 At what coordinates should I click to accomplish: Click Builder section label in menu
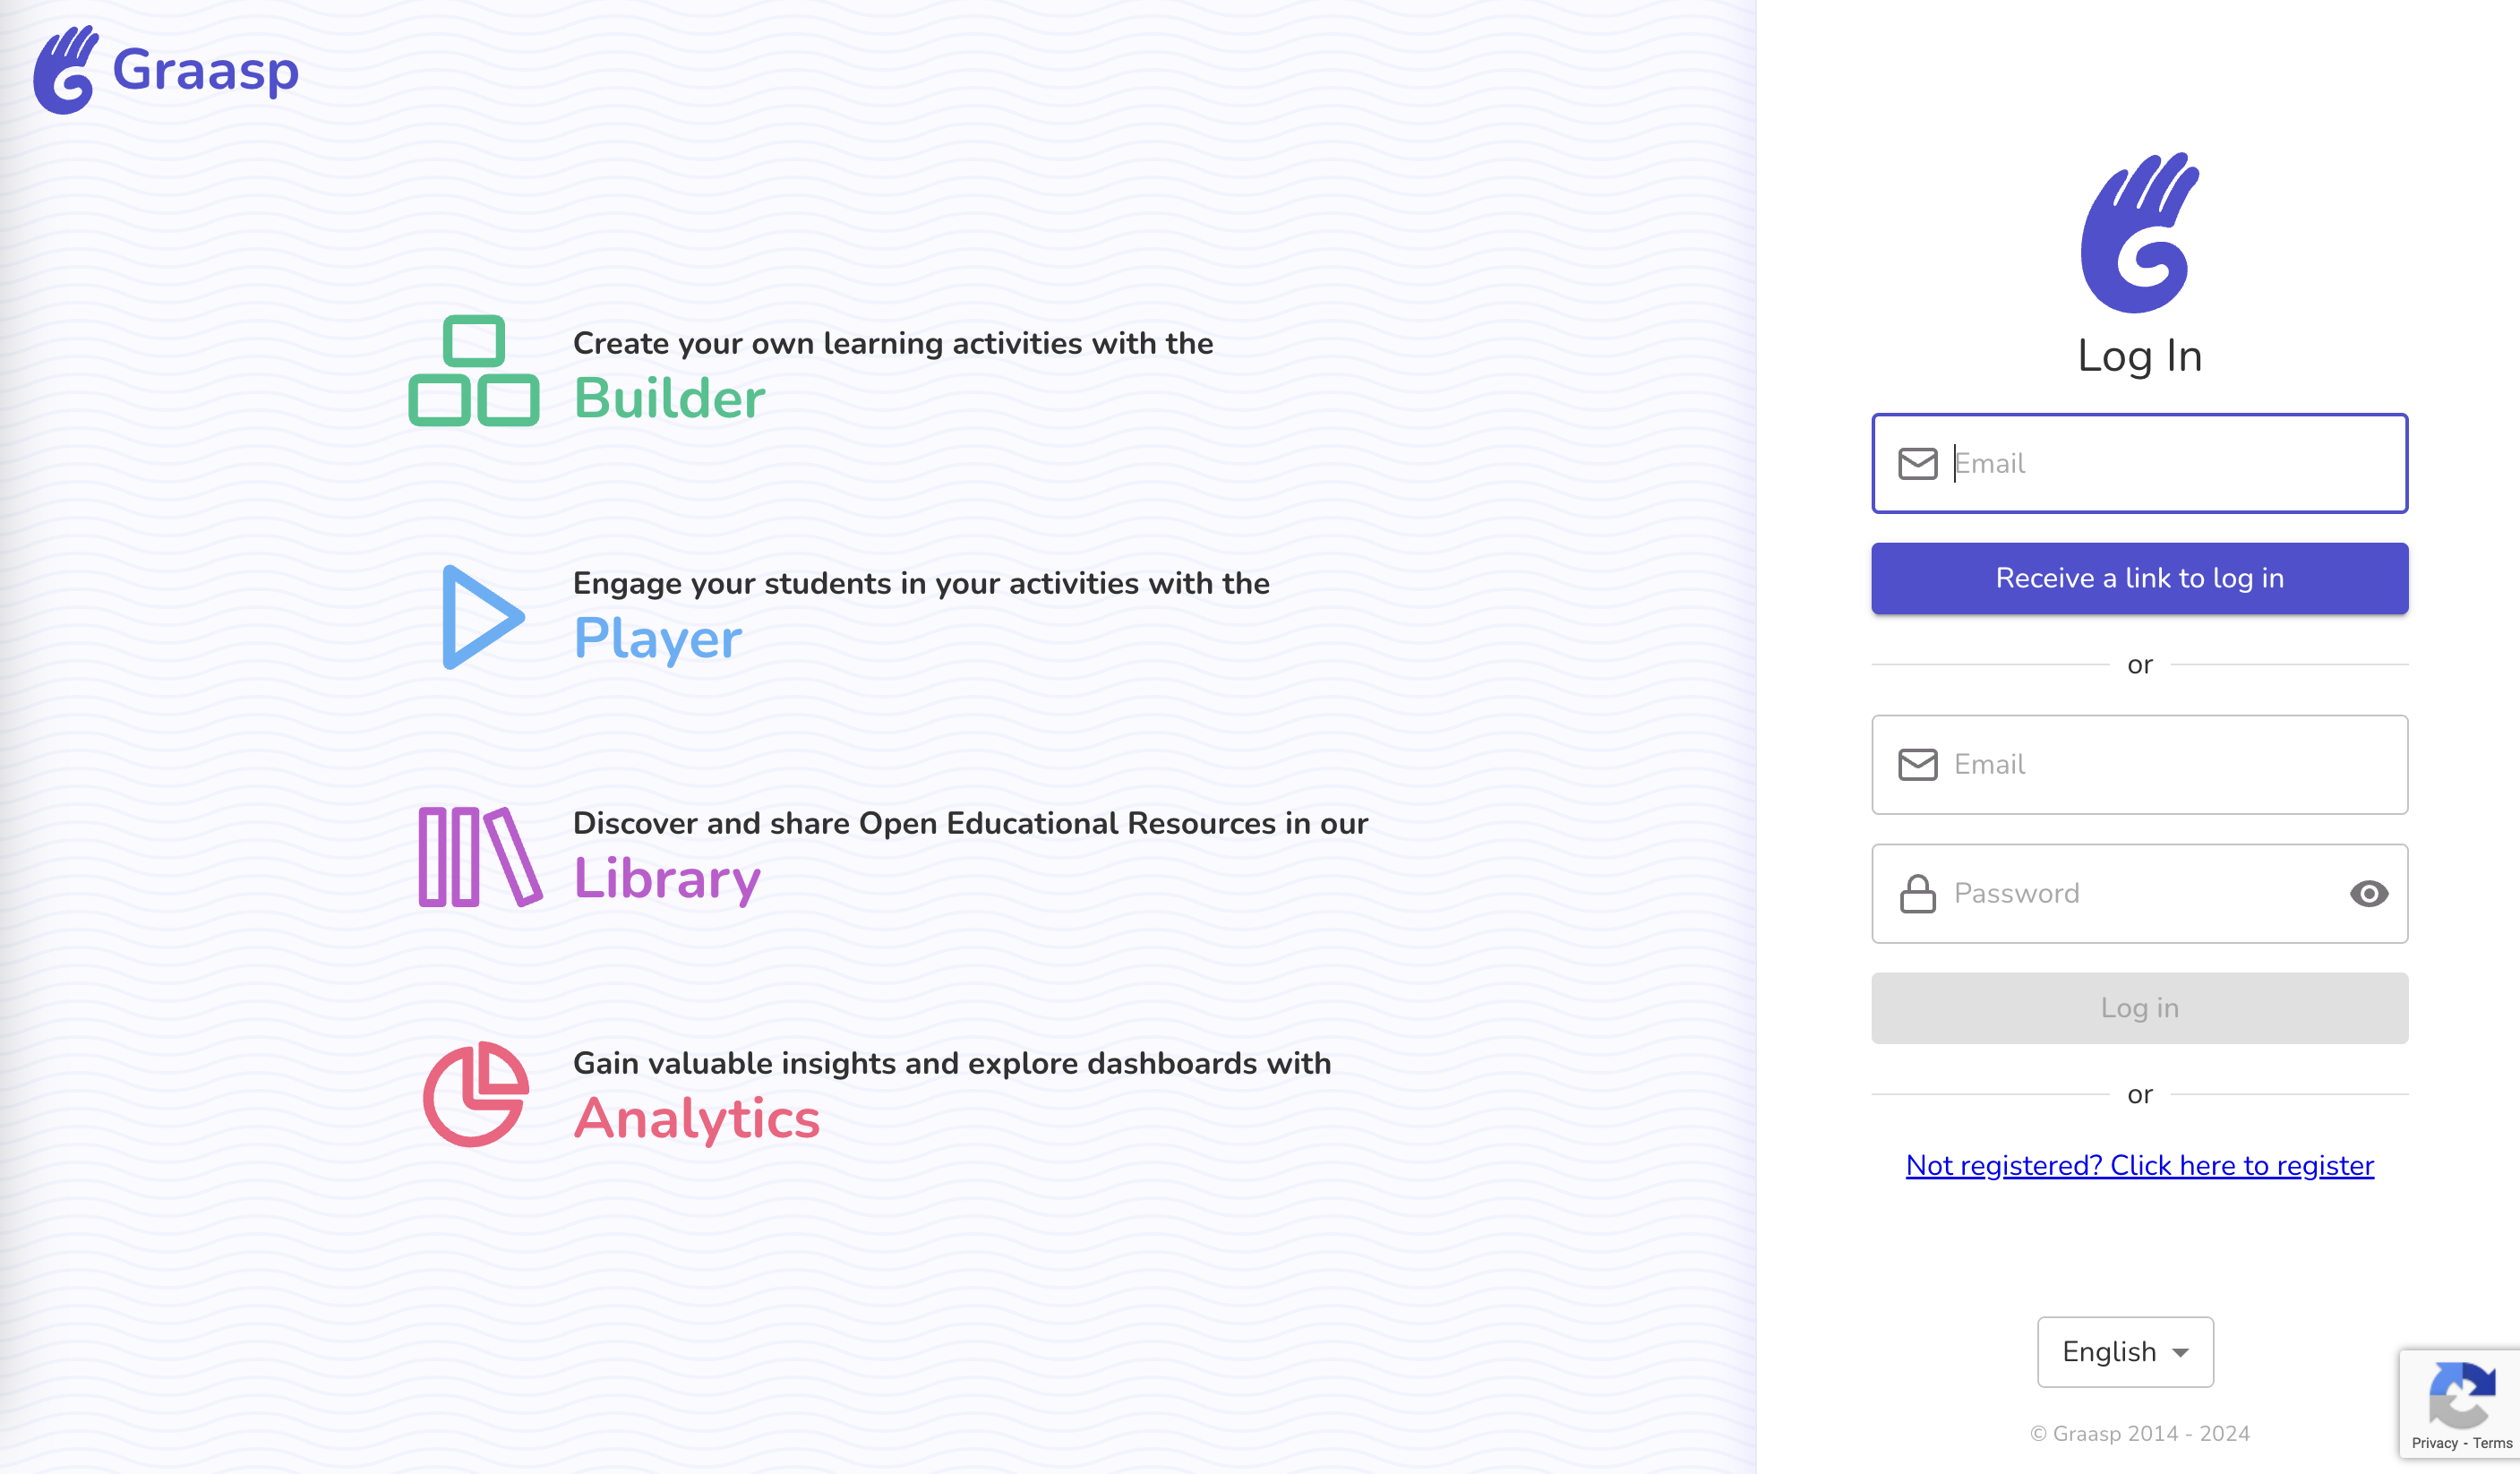click(x=671, y=402)
